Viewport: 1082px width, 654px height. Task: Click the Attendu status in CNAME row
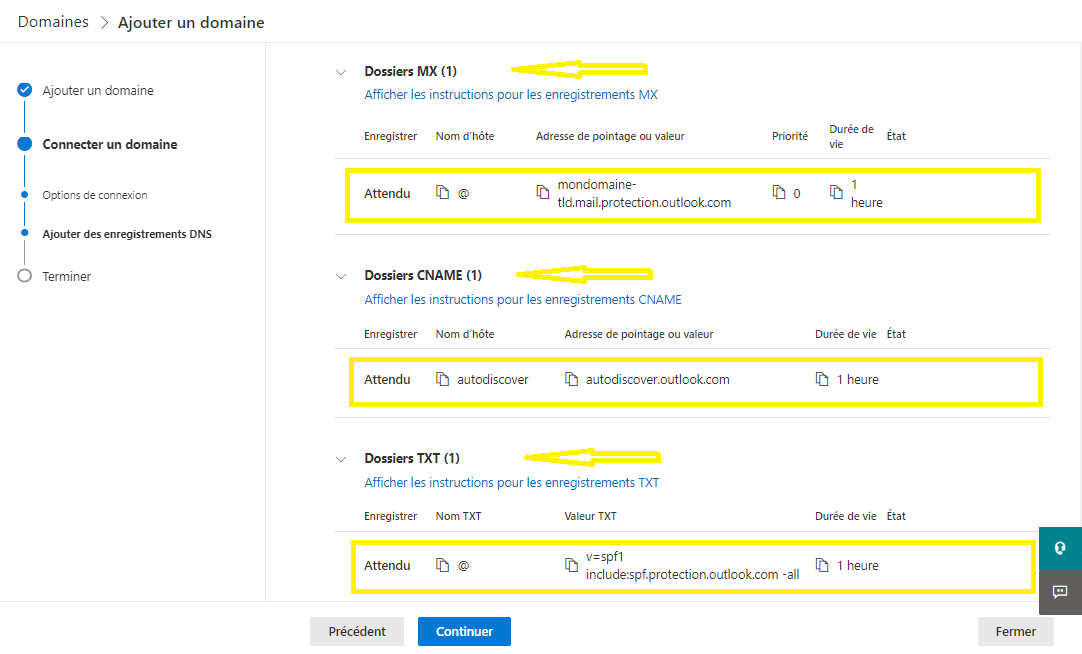(x=387, y=379)
